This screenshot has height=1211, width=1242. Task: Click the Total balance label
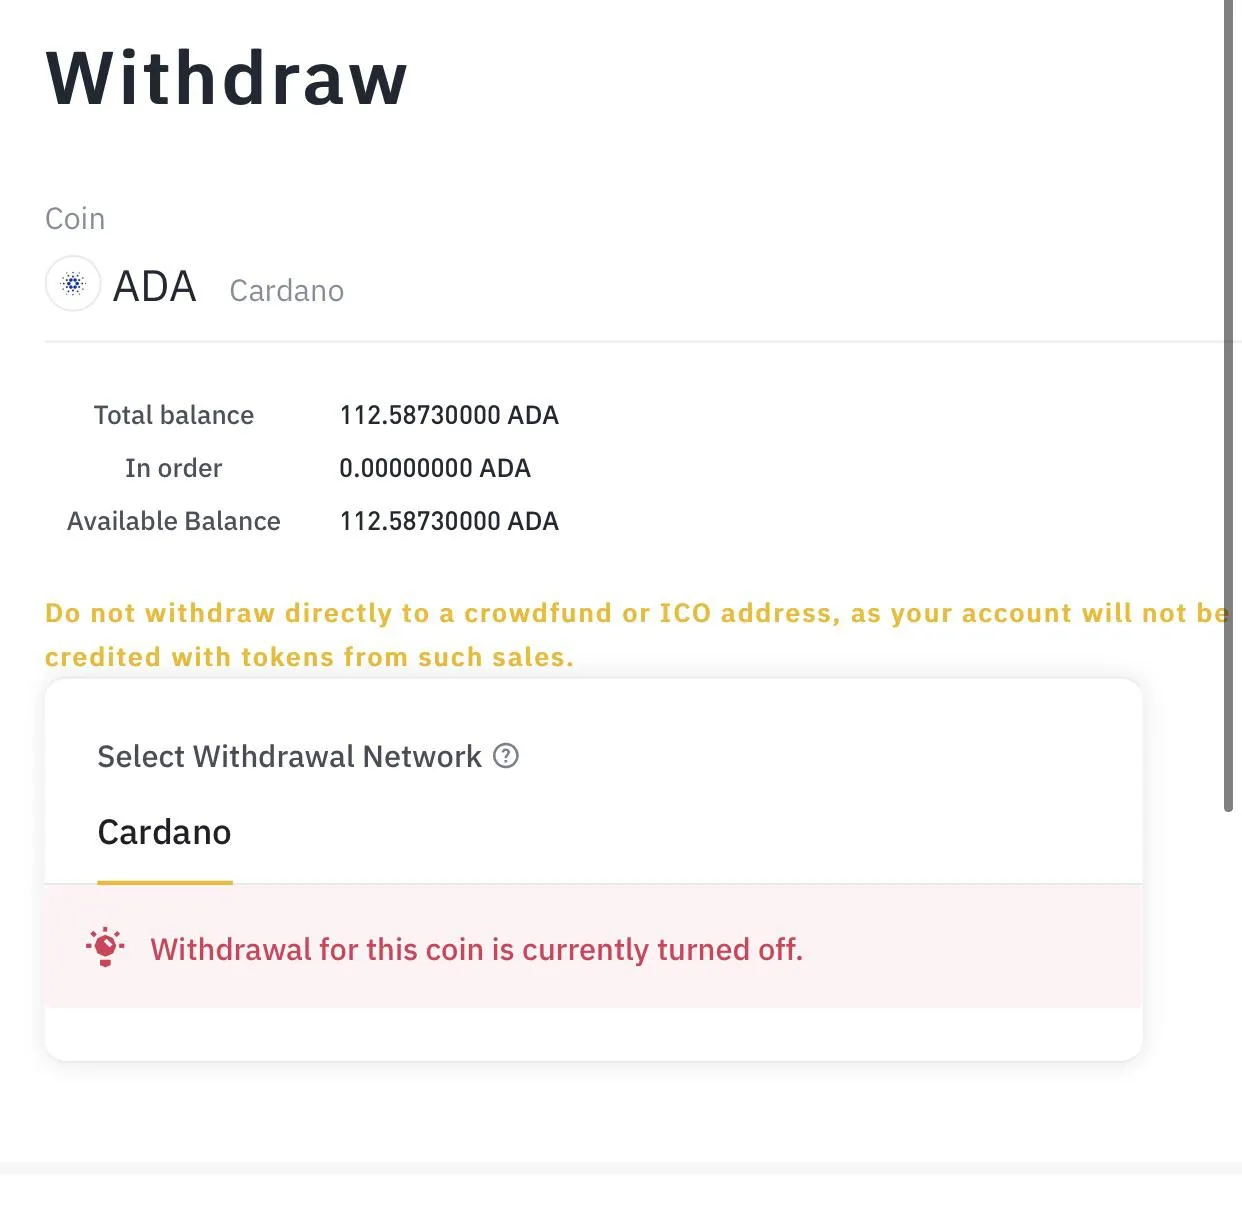[173, 415]
